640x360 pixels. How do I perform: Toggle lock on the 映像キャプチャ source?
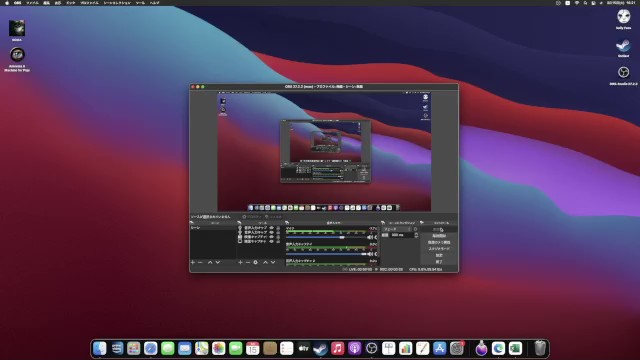pos(278,237)
